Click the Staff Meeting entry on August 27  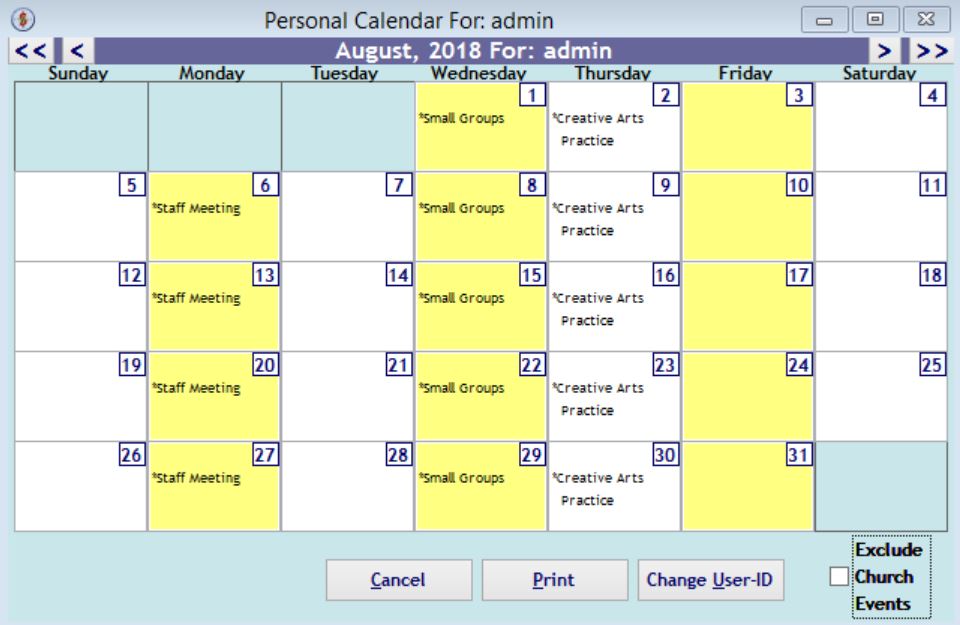(197, 478)
